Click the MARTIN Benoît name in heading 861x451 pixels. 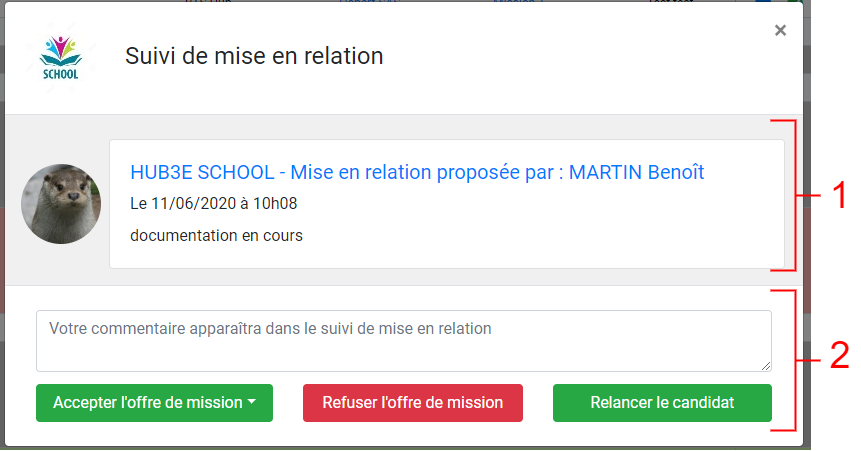tap(636, 172)
